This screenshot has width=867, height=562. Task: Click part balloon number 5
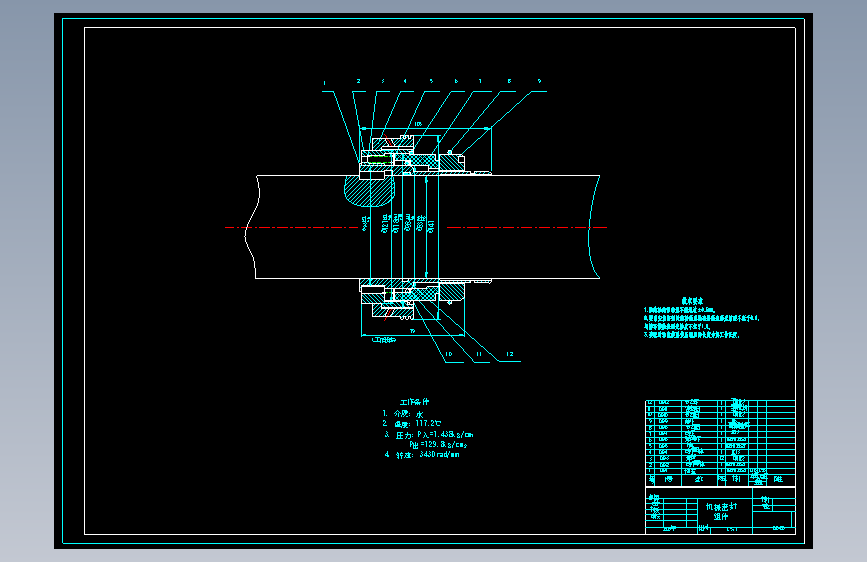431,81
